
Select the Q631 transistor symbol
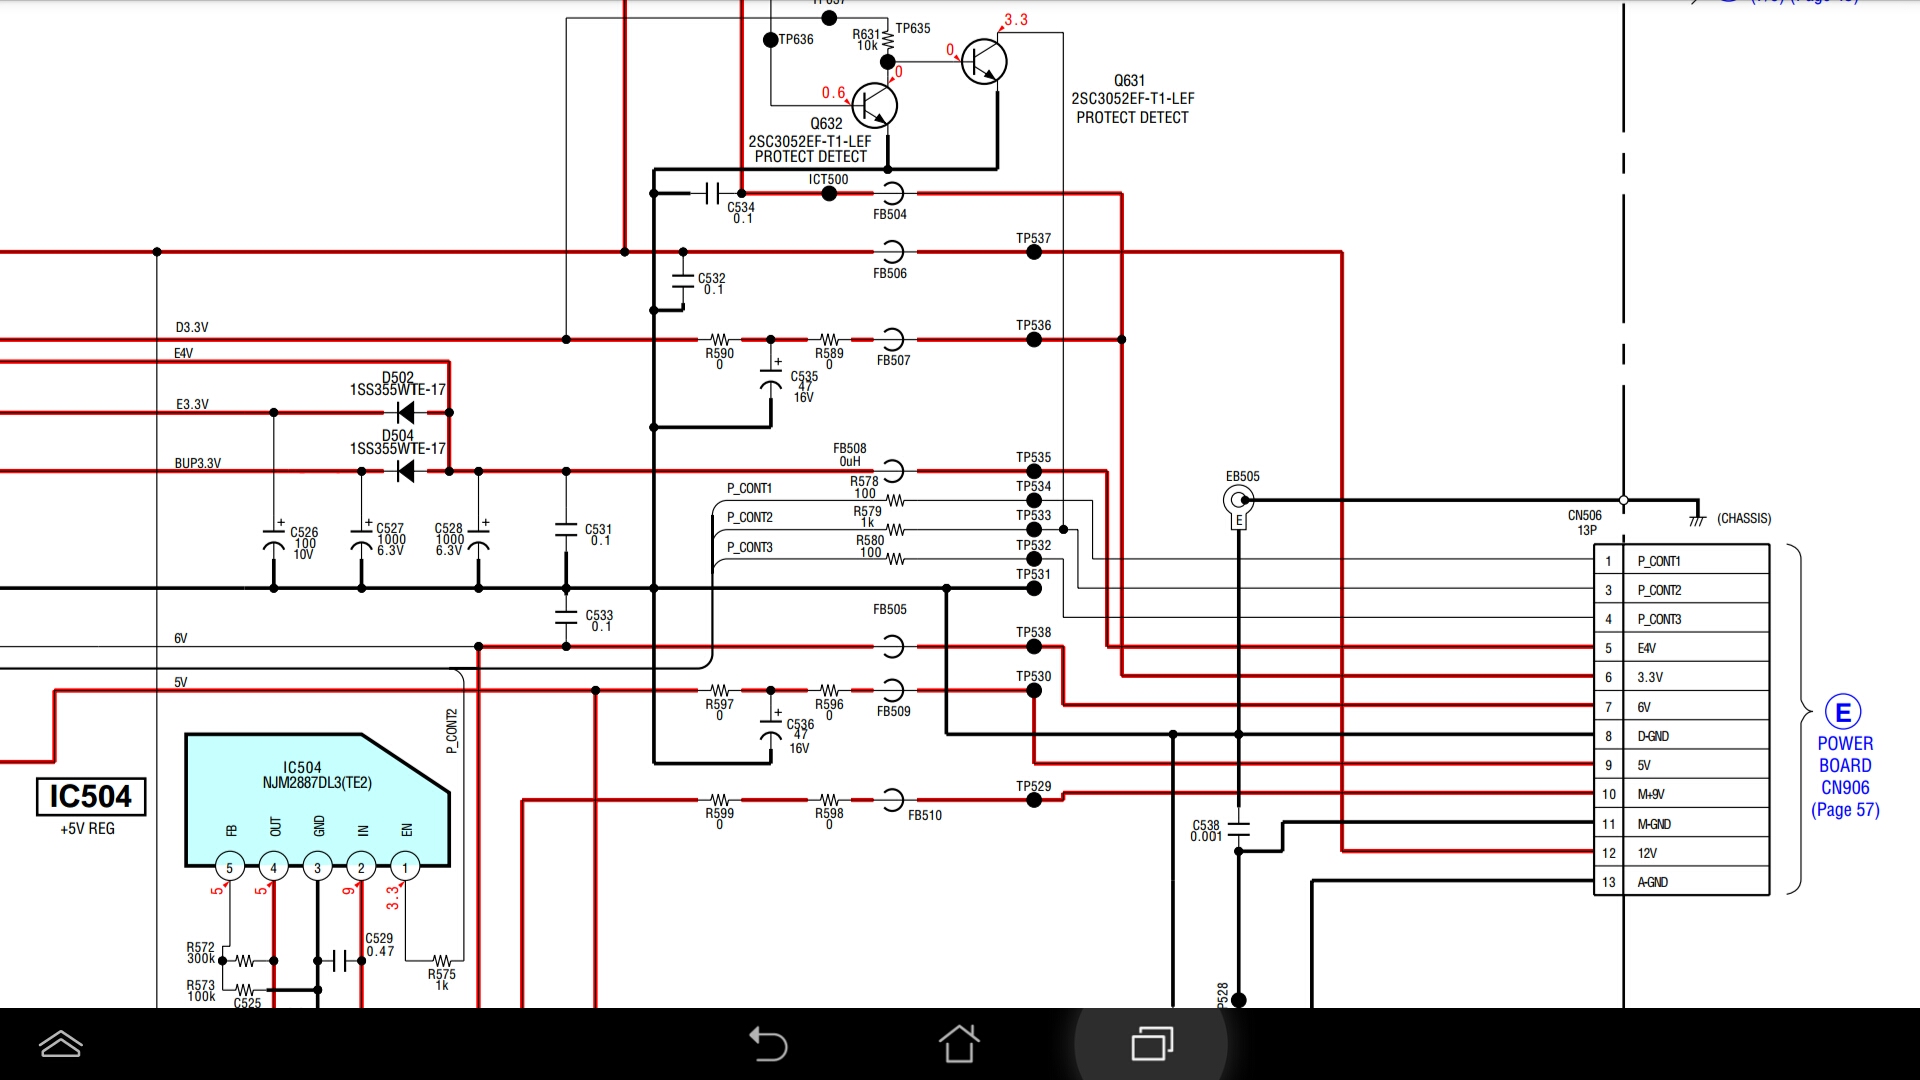(x=983, y=62)
